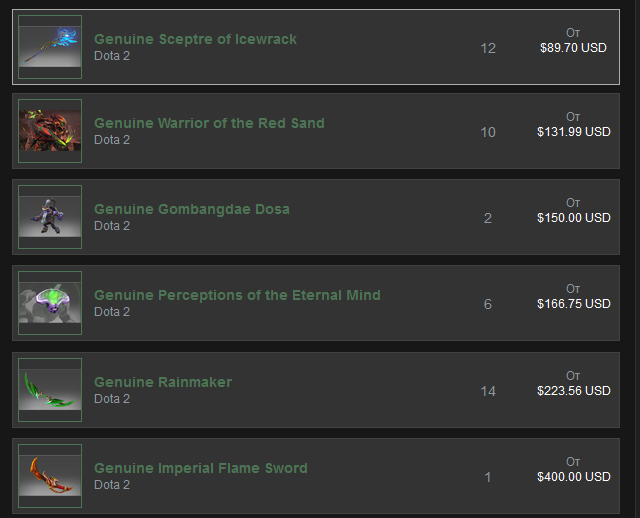This screenshot has width=640, height=518.
Task: Open Genuine Warrior of the Red Sand listing
Action: tap(209, 123)
